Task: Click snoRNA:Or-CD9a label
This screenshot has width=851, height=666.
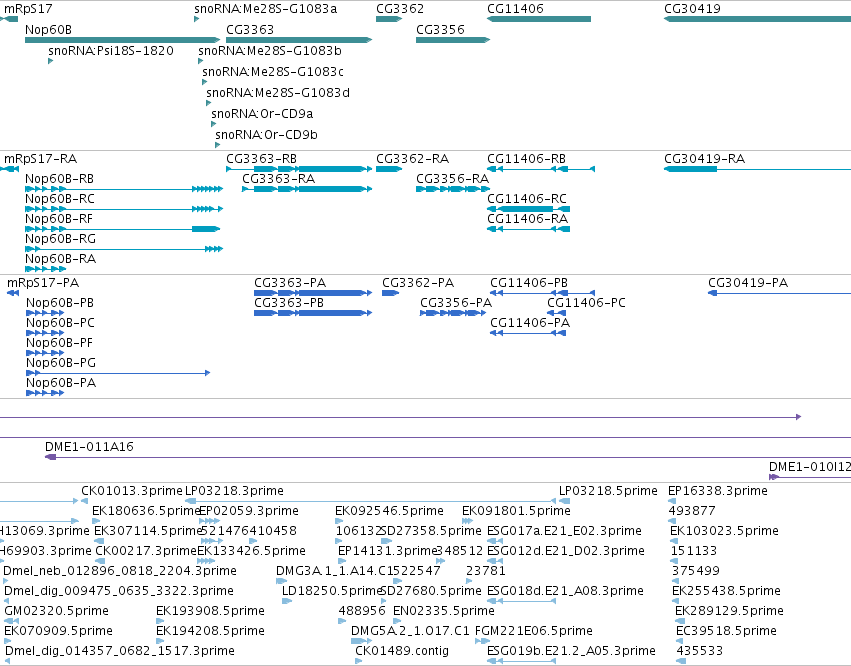Action: (x=262, y=114)
